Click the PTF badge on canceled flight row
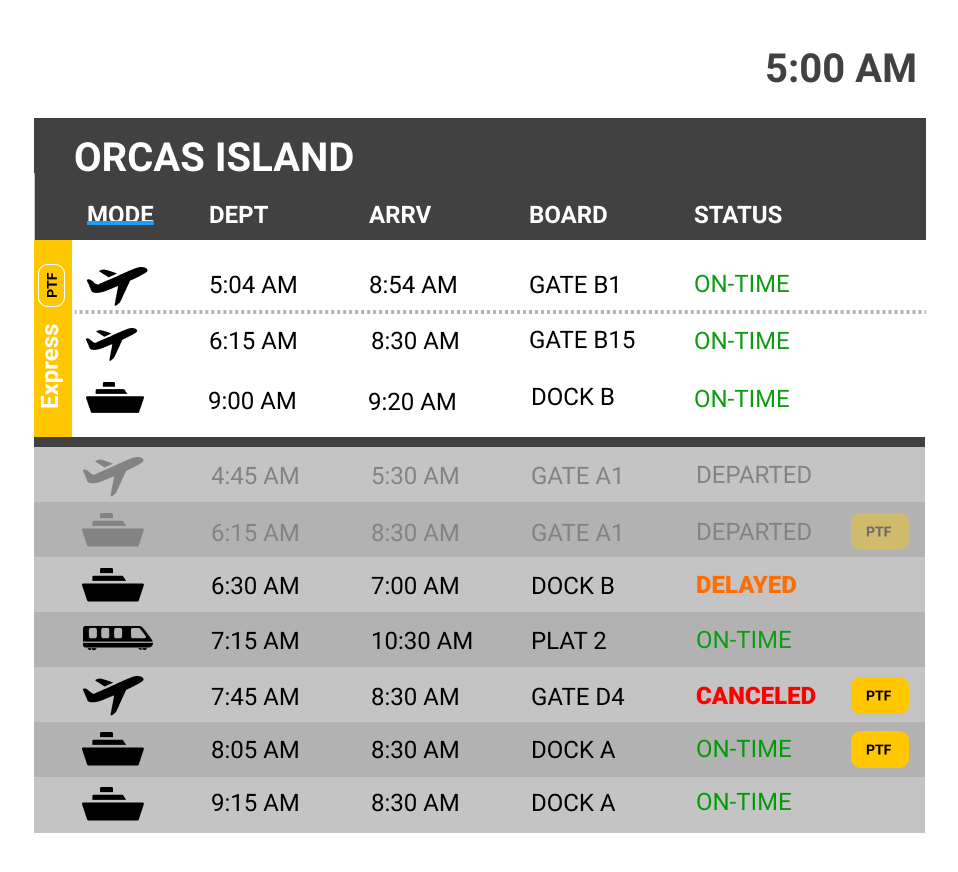This screenshot has width=958, height=872. pyautogui.click(x=880, y=695)
